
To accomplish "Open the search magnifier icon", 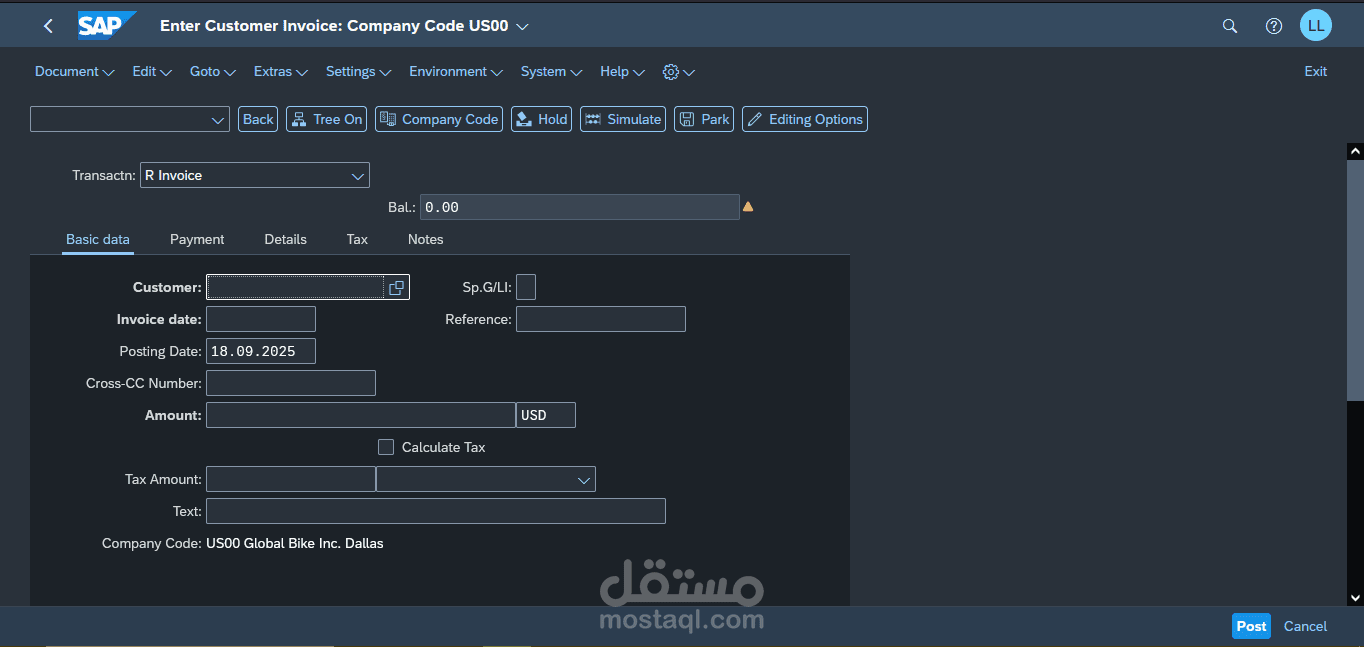I will coord(1230,26).
